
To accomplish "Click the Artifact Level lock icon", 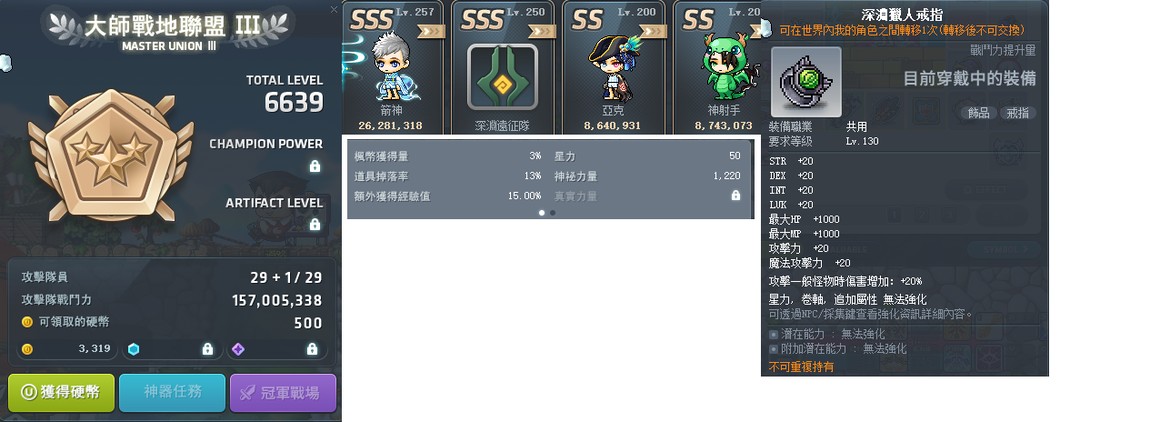I will pyautogui.click(x=315, y=225).
